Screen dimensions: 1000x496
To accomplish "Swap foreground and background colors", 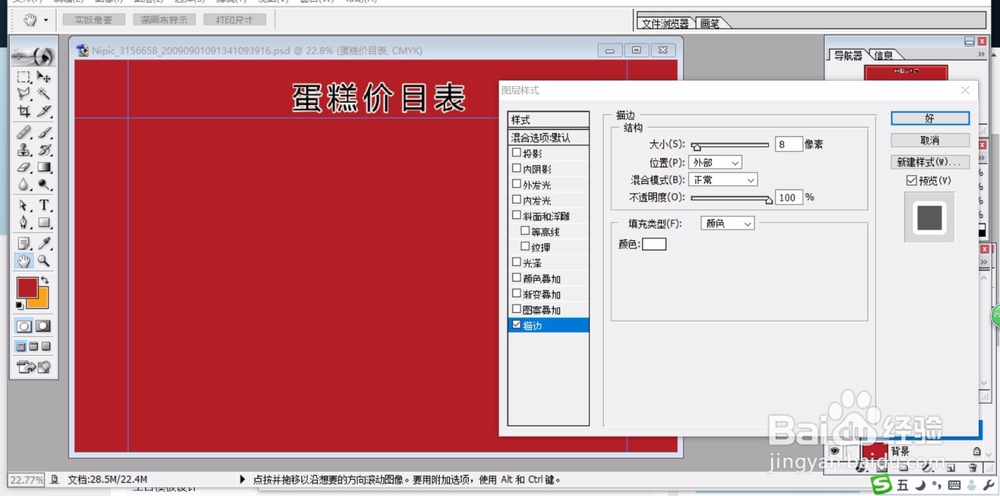I will pos(45,281).
